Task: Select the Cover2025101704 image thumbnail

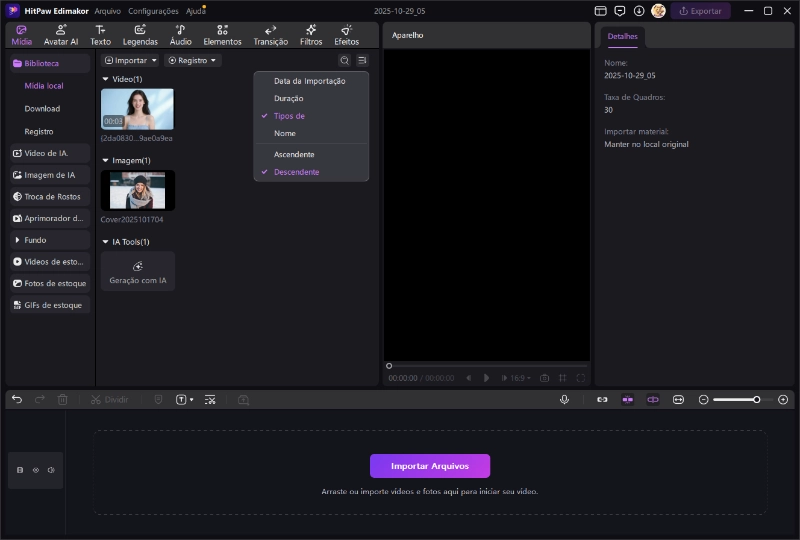Action: point(138,190)
